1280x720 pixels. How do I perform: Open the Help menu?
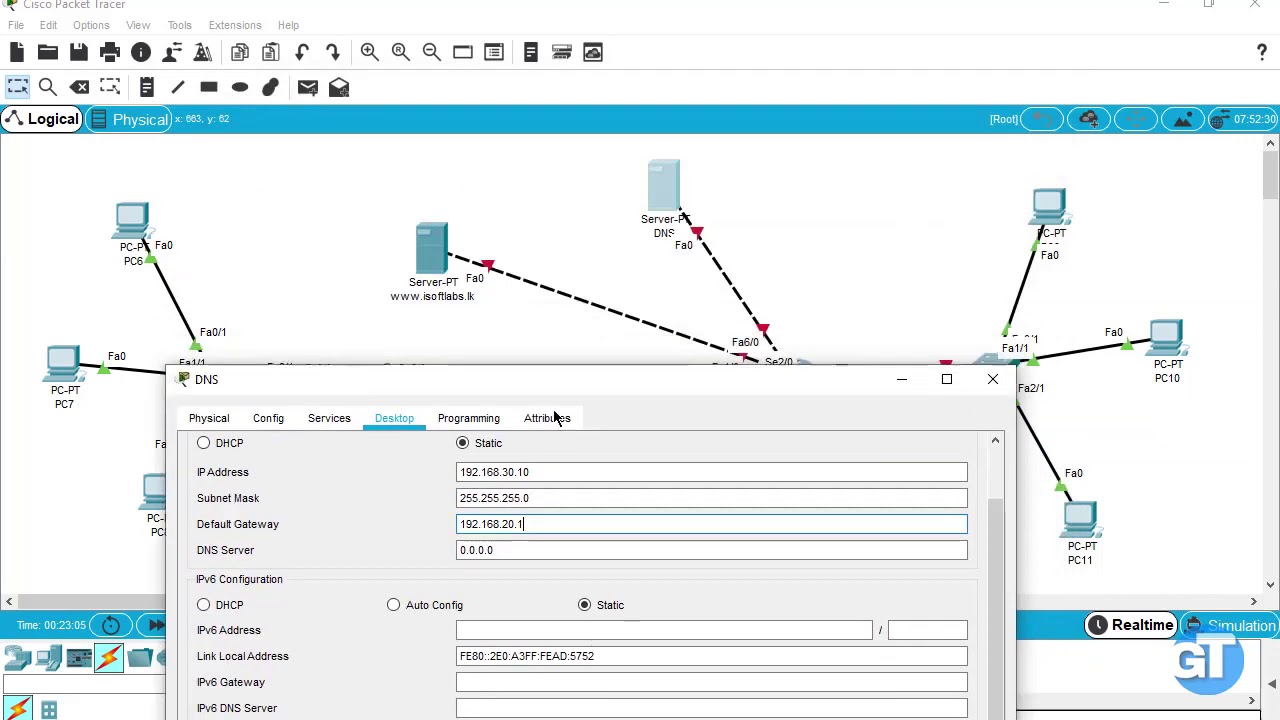[x=288, y=25]
